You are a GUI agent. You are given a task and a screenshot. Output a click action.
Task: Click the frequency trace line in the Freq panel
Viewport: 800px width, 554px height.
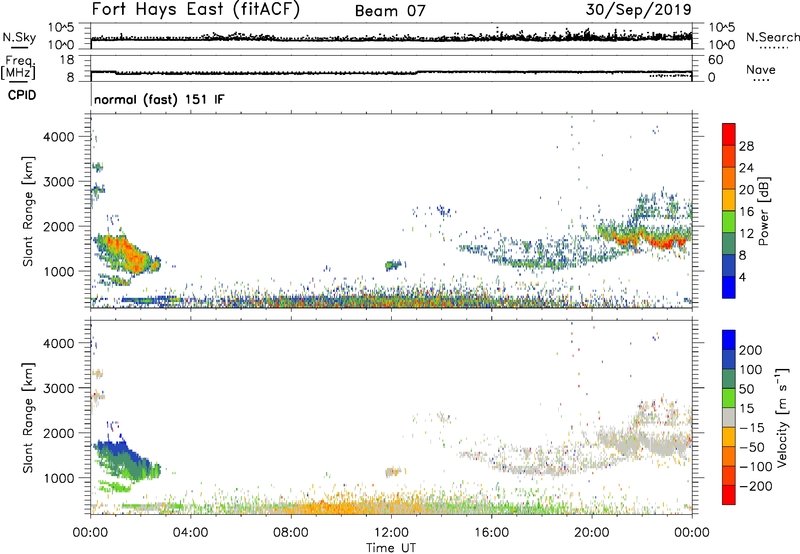pyautogui.click(x=391, y=72)
